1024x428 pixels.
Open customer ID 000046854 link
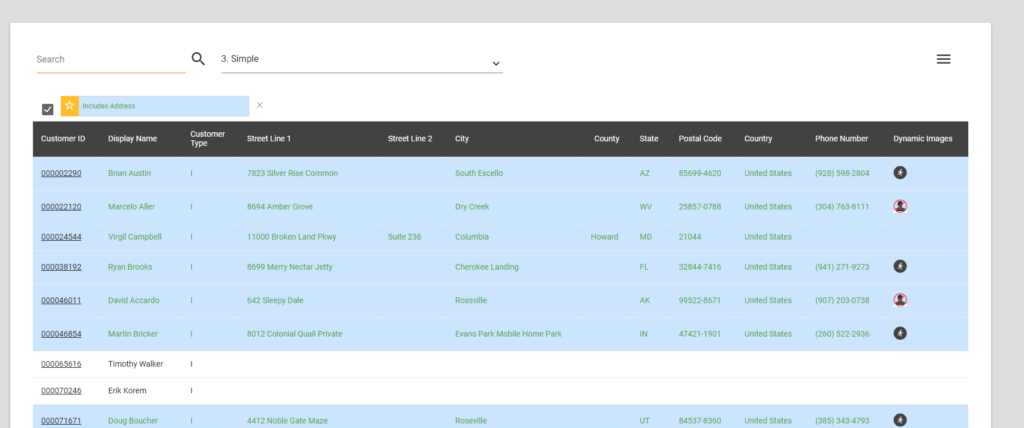pyautogui.click(x=61, y=333)
